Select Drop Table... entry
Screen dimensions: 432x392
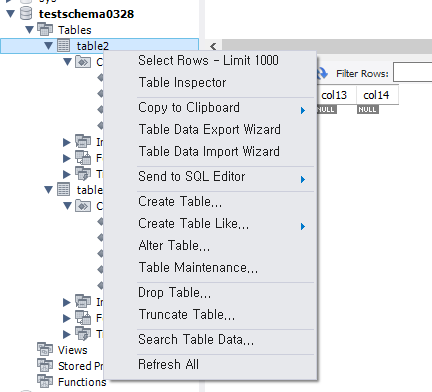click(174, 292)
